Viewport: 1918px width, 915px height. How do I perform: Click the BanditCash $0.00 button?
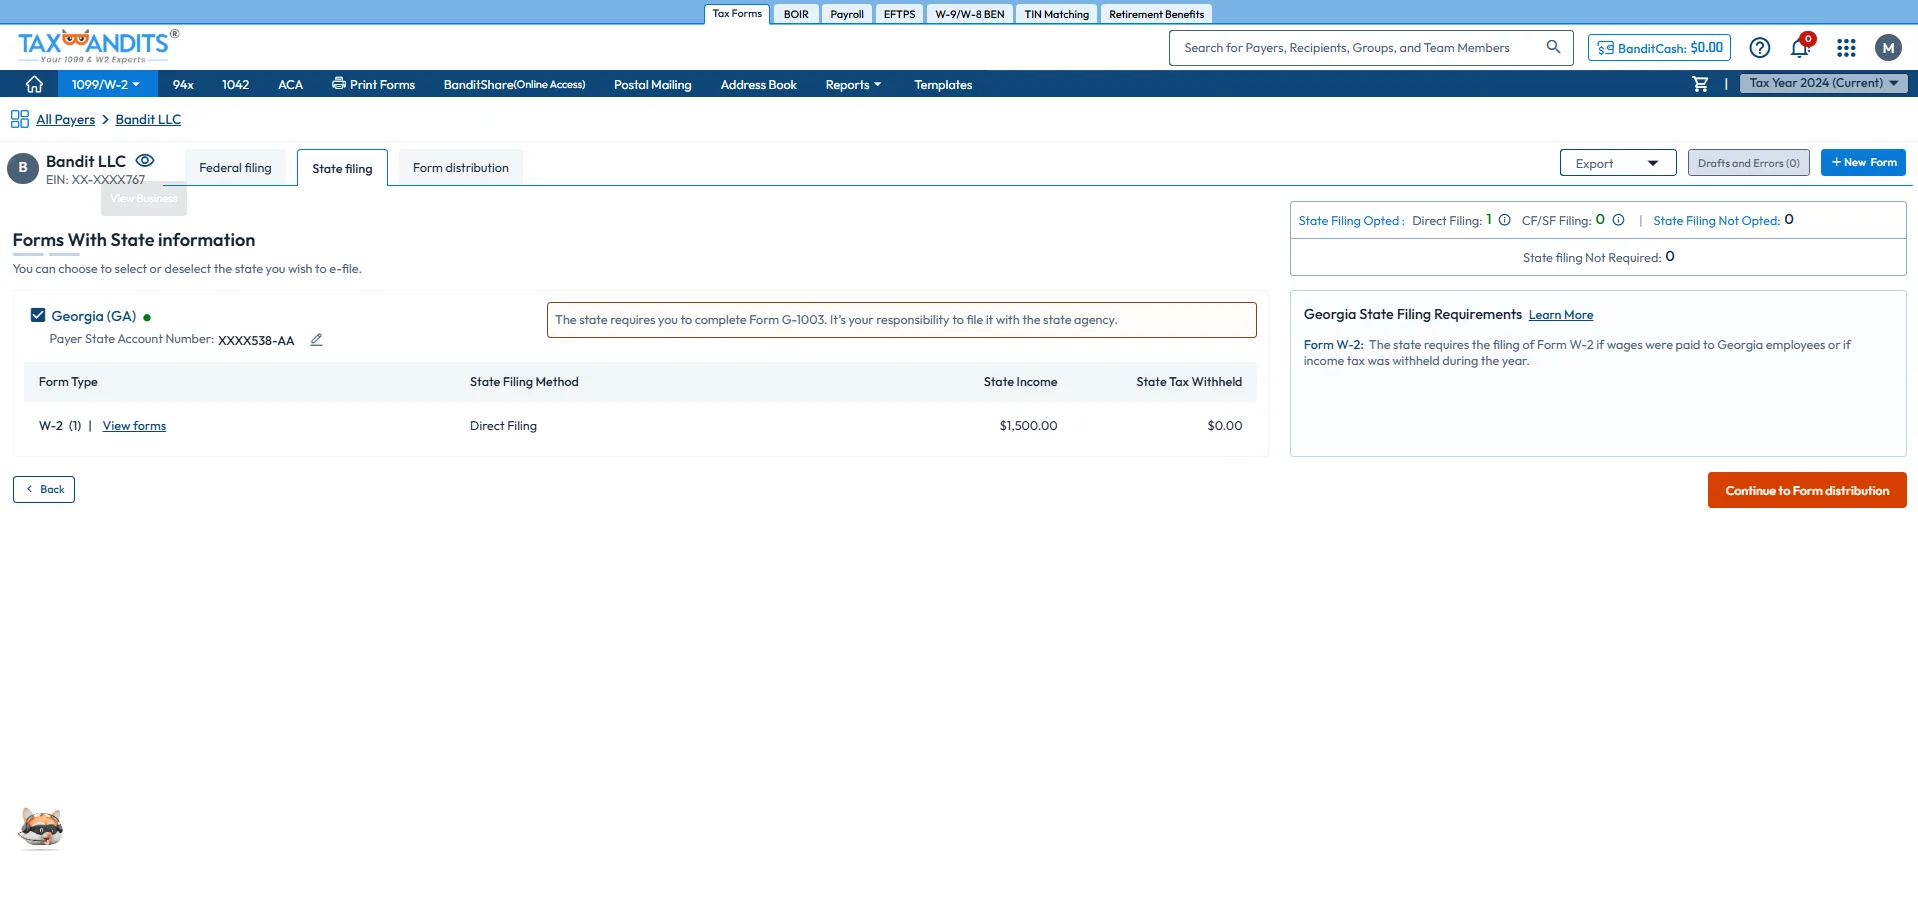(1659, 48)
